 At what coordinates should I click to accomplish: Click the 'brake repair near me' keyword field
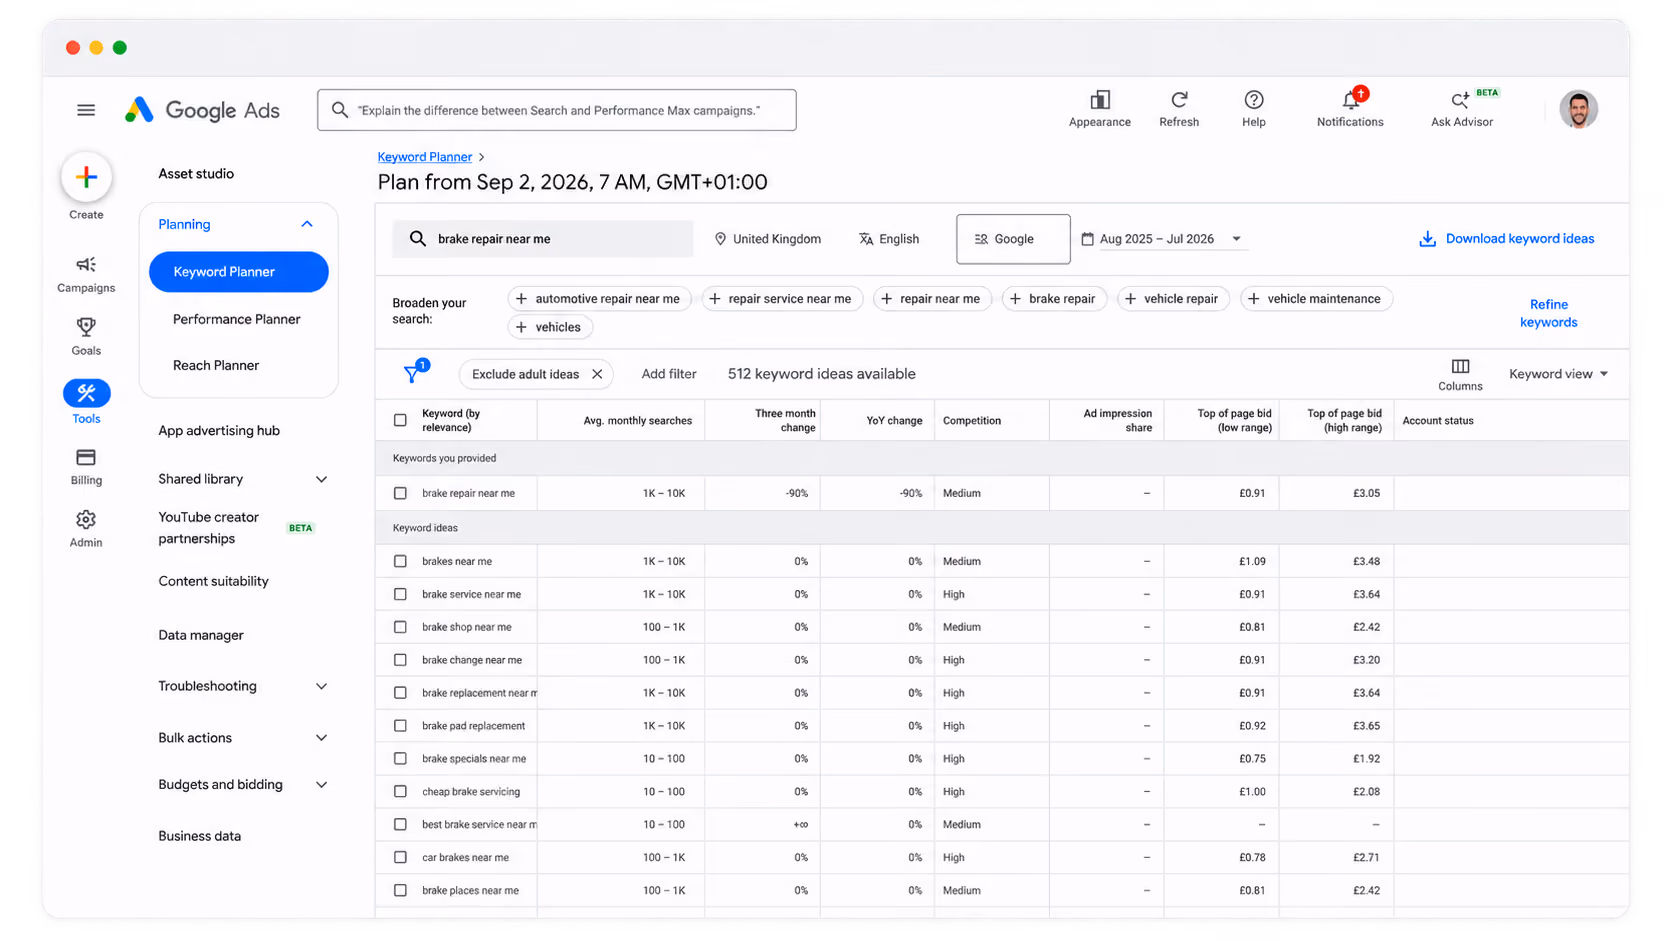point(542,239)
